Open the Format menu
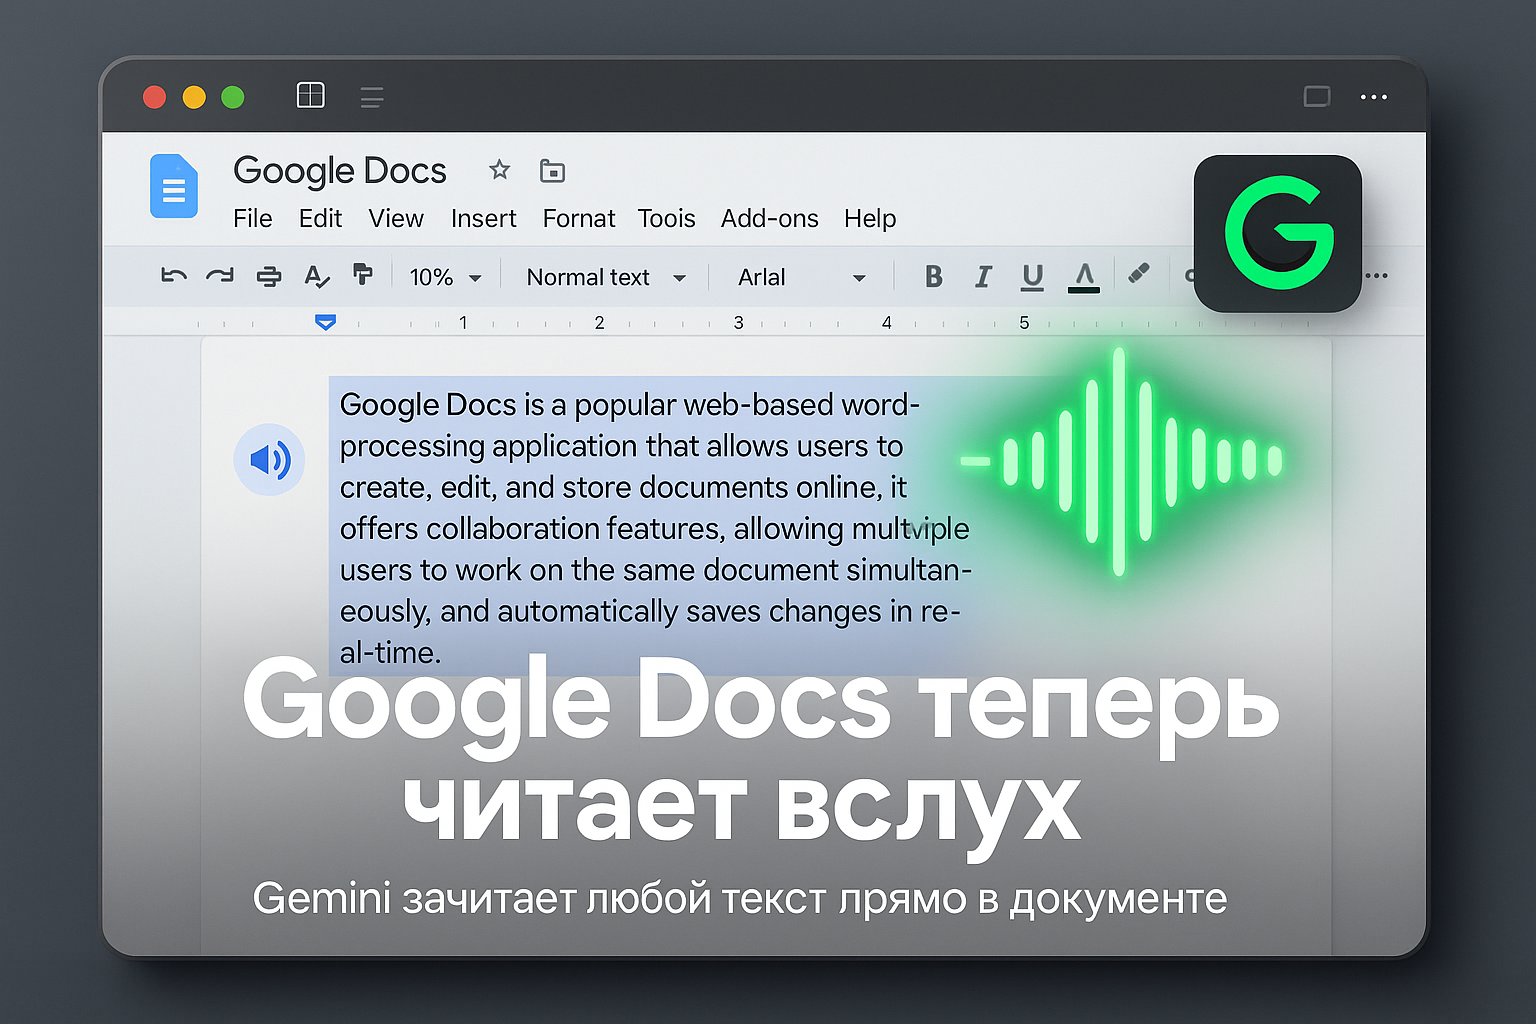This screenshot has height=1024, width=1536. coord(579,218)
